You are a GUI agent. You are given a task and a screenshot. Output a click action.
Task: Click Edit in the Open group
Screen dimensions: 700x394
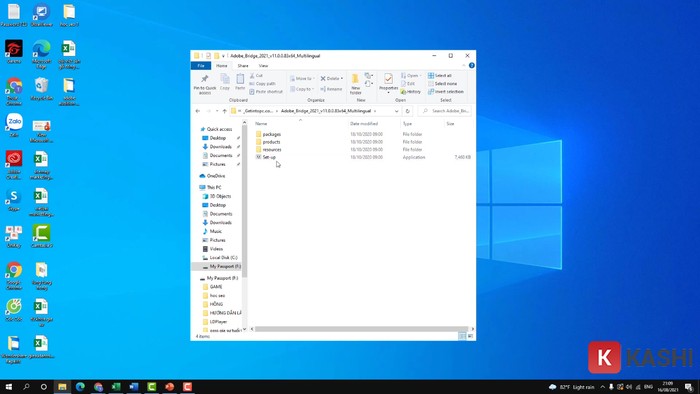point(408,84)
